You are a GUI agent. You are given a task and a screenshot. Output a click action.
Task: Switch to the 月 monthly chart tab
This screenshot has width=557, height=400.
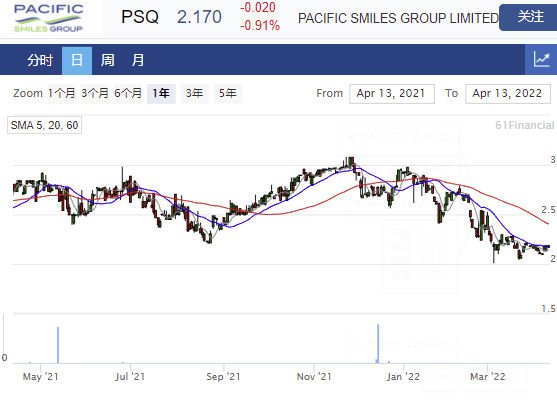(138, 60)
